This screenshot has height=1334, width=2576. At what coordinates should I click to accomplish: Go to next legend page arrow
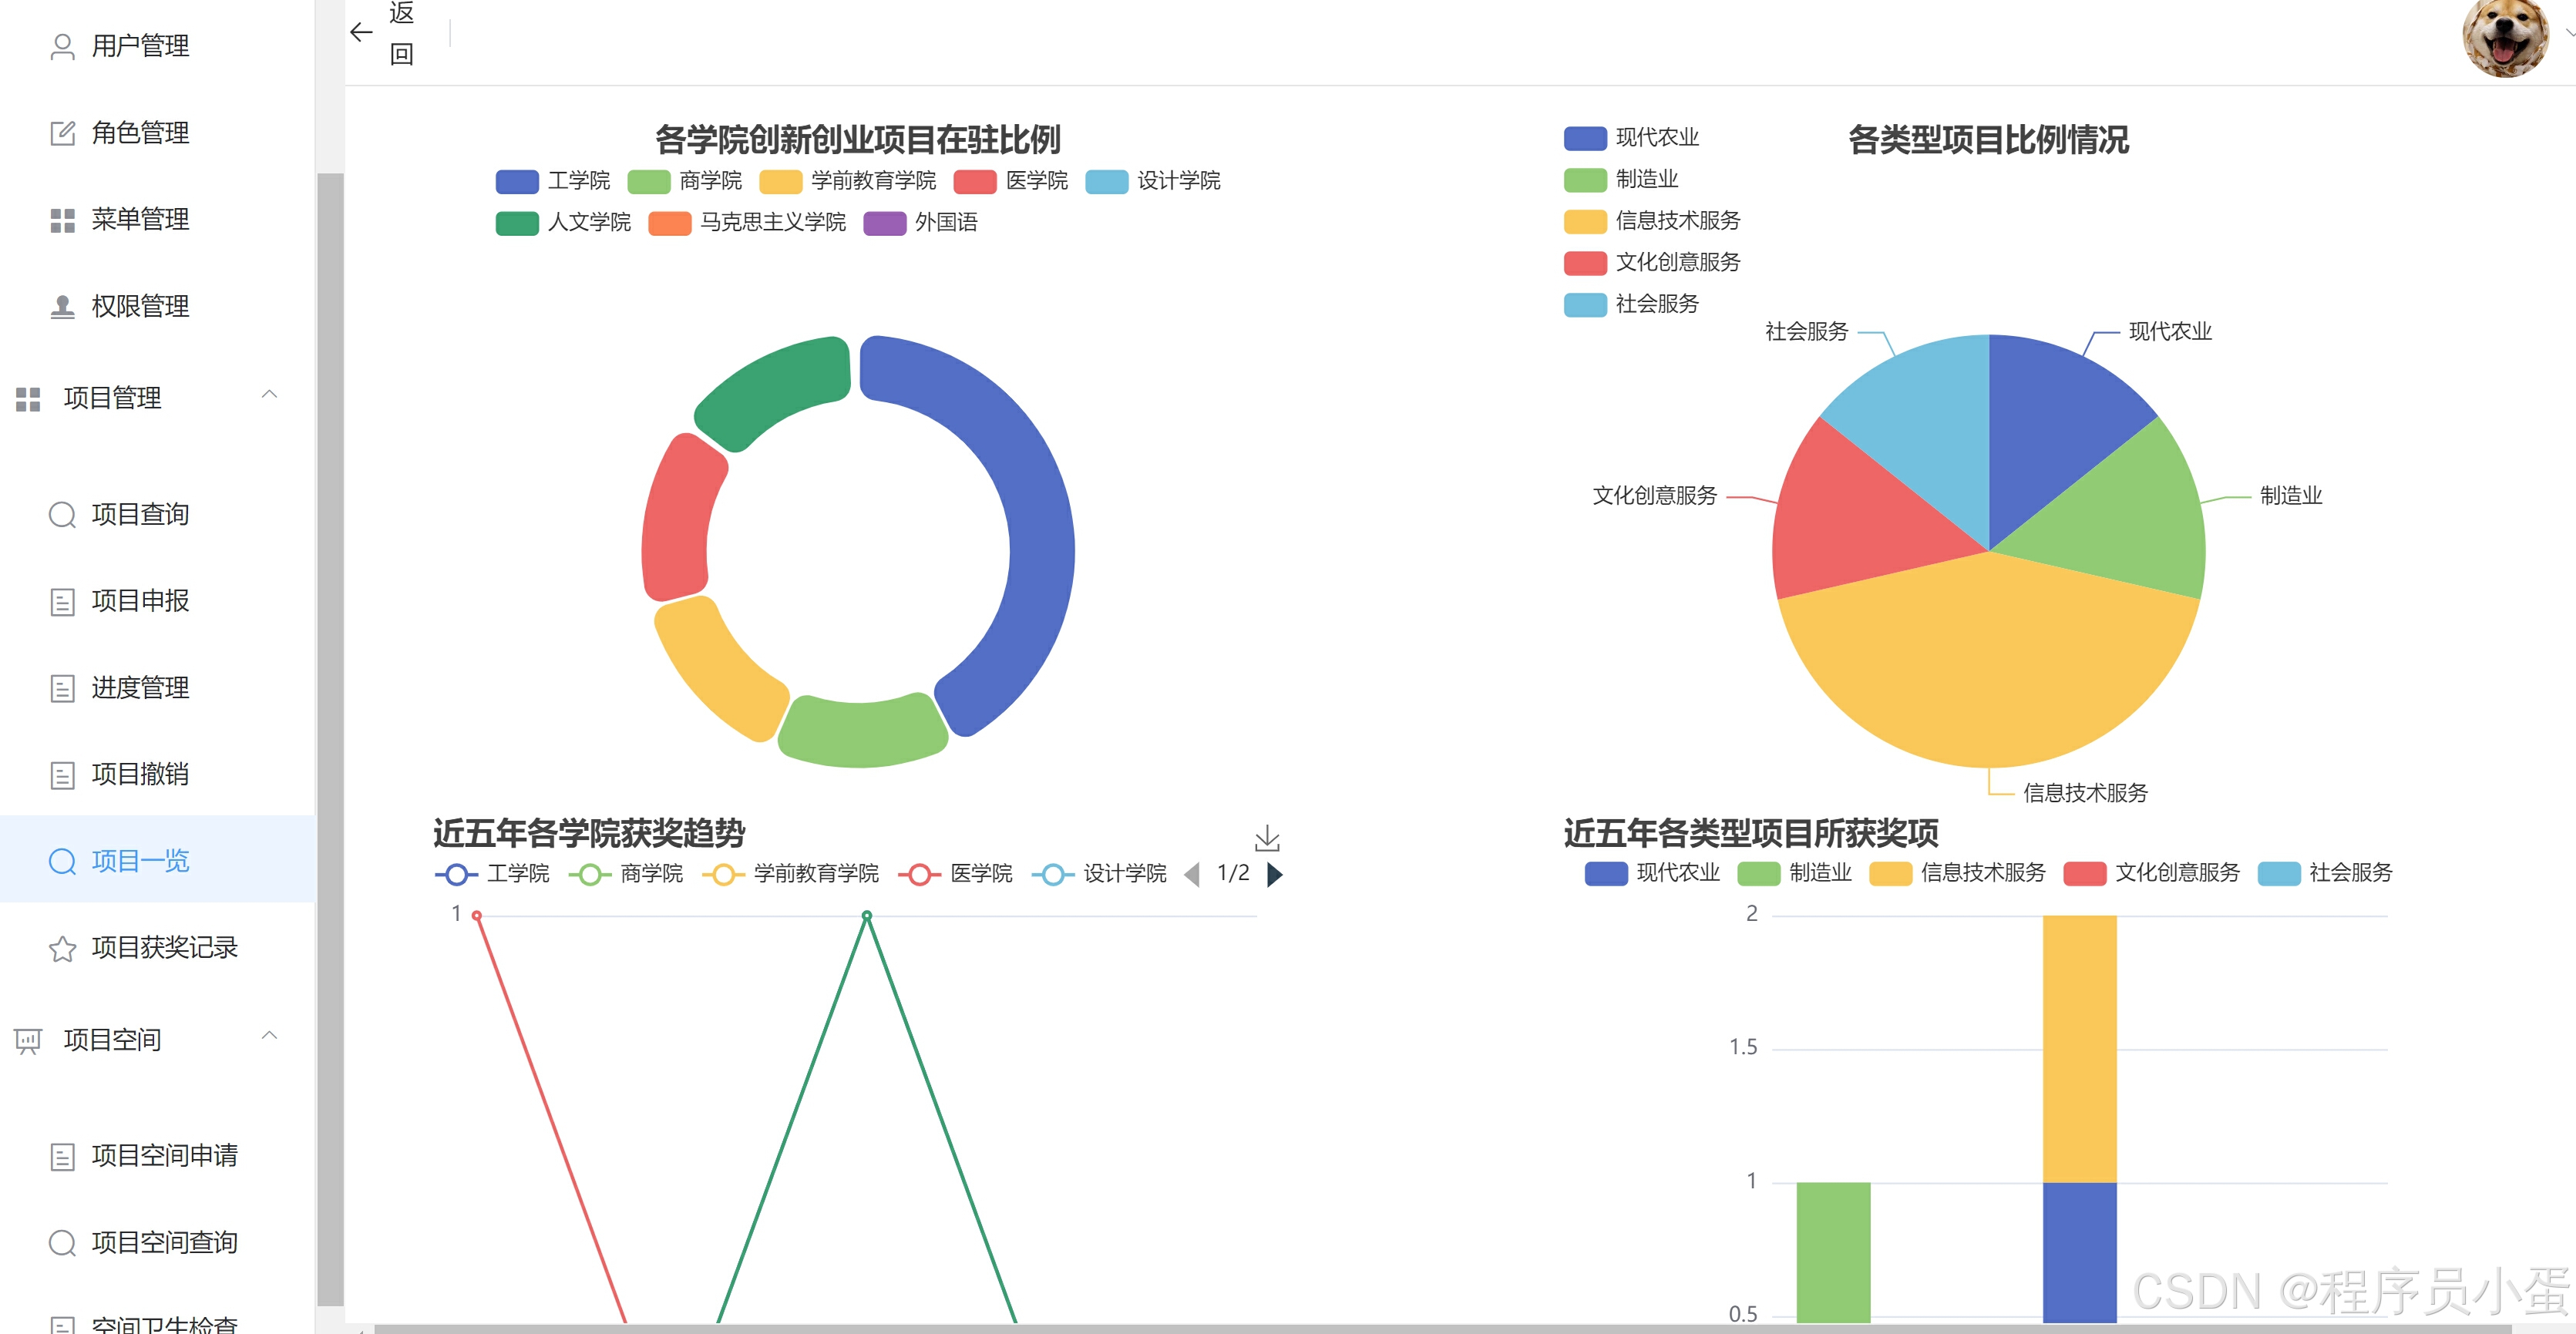[1274, 874]
